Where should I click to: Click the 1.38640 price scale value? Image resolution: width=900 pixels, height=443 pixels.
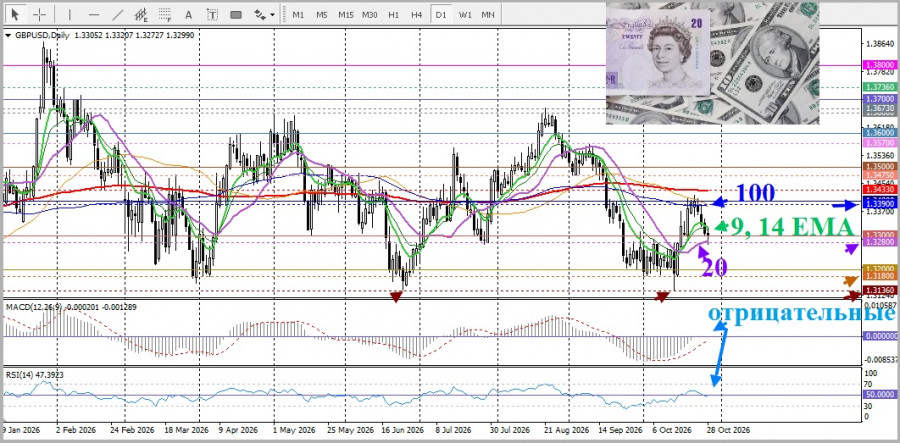click(x=879, y=44)
